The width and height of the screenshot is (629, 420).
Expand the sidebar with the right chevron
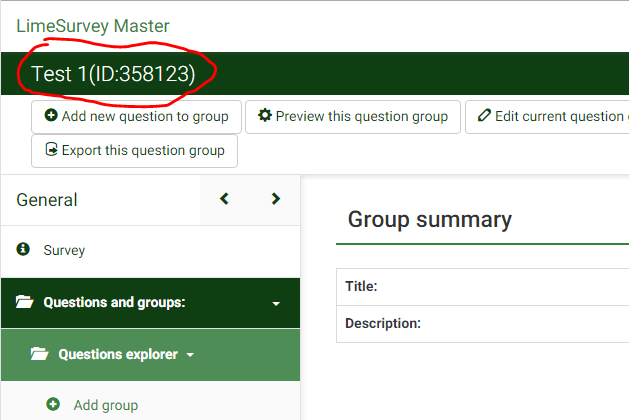click(x=276, y=199)
